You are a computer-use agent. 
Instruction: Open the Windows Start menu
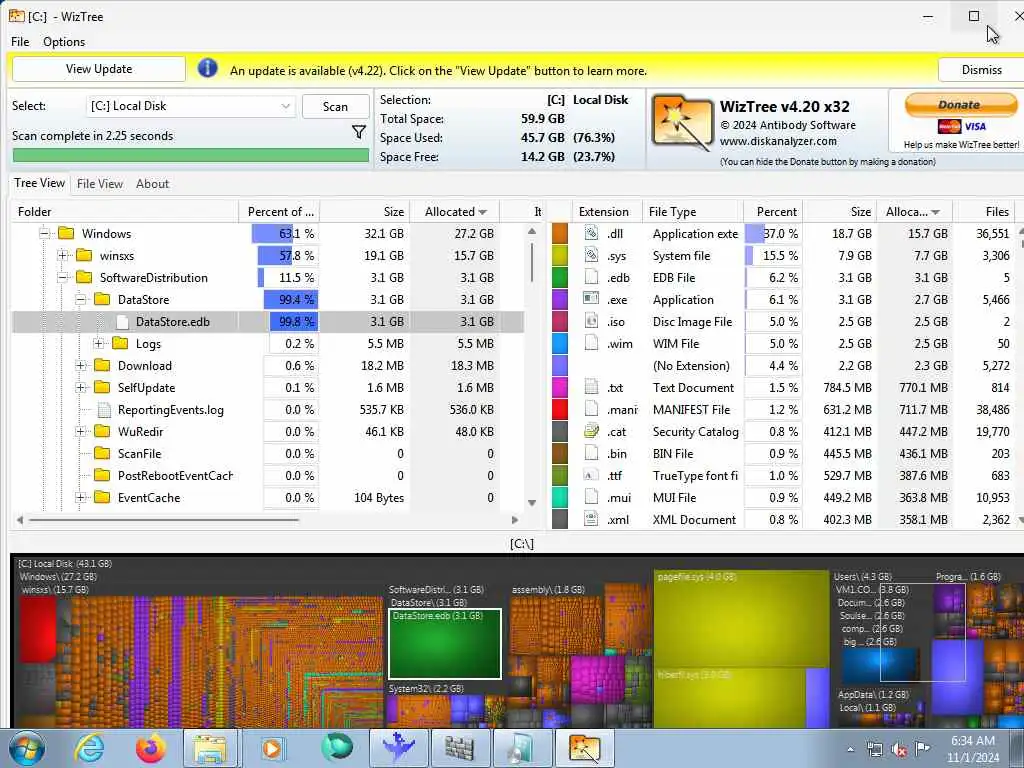click(x=26, y=748)
